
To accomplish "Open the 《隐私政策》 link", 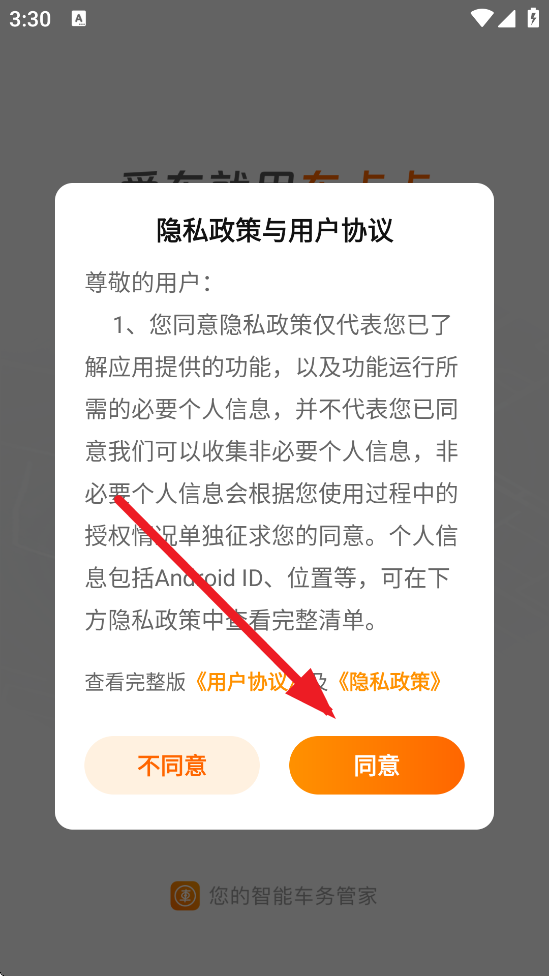I will 390,682.
